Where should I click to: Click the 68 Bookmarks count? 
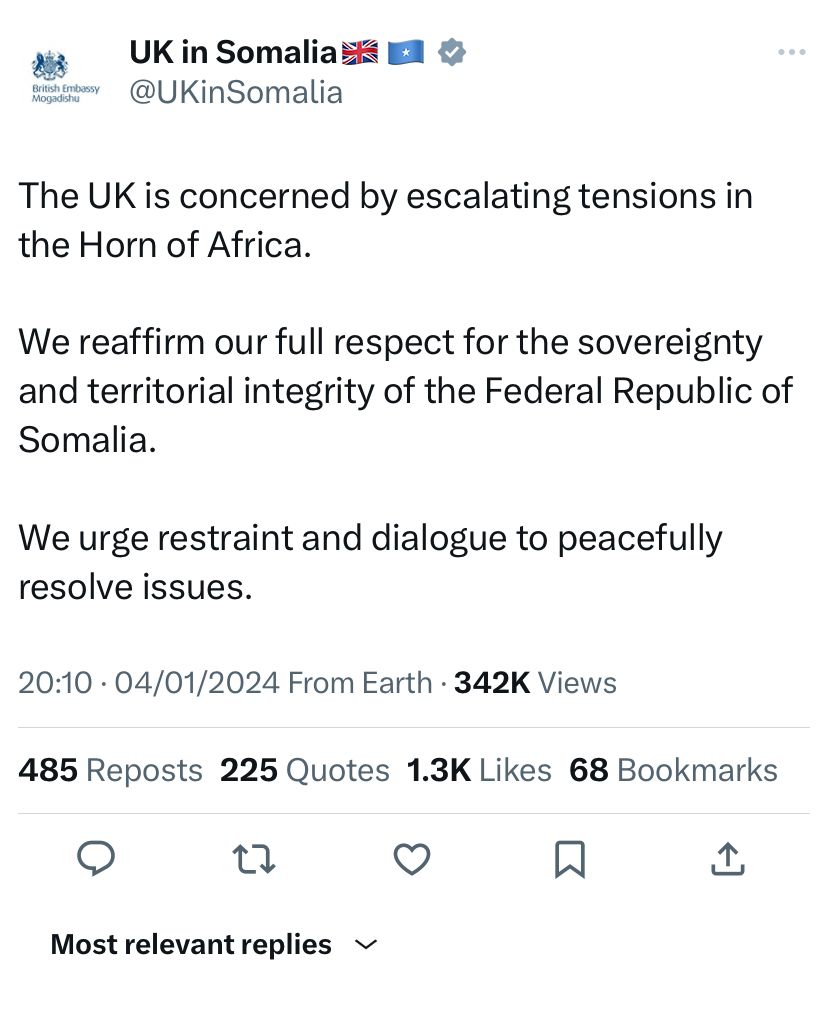pyautogui.click(x=673, y=770)
